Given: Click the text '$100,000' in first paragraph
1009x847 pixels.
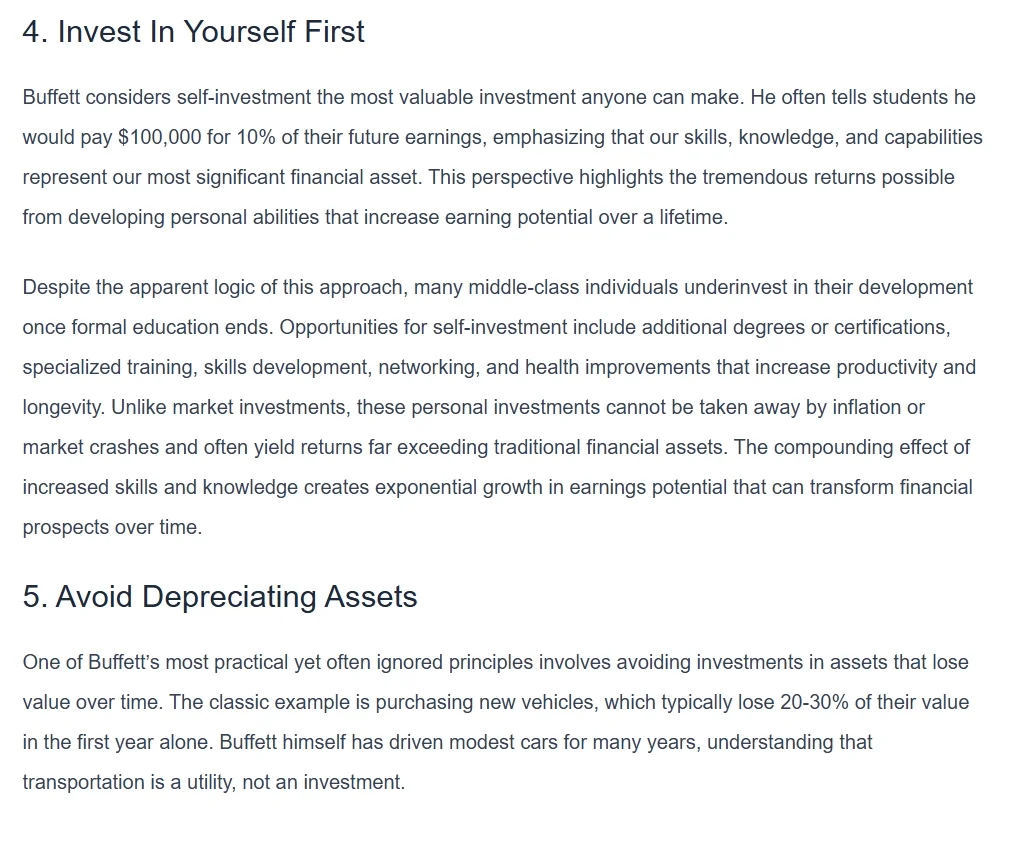Looking at the screenshot, I should [x=160, y=137].
